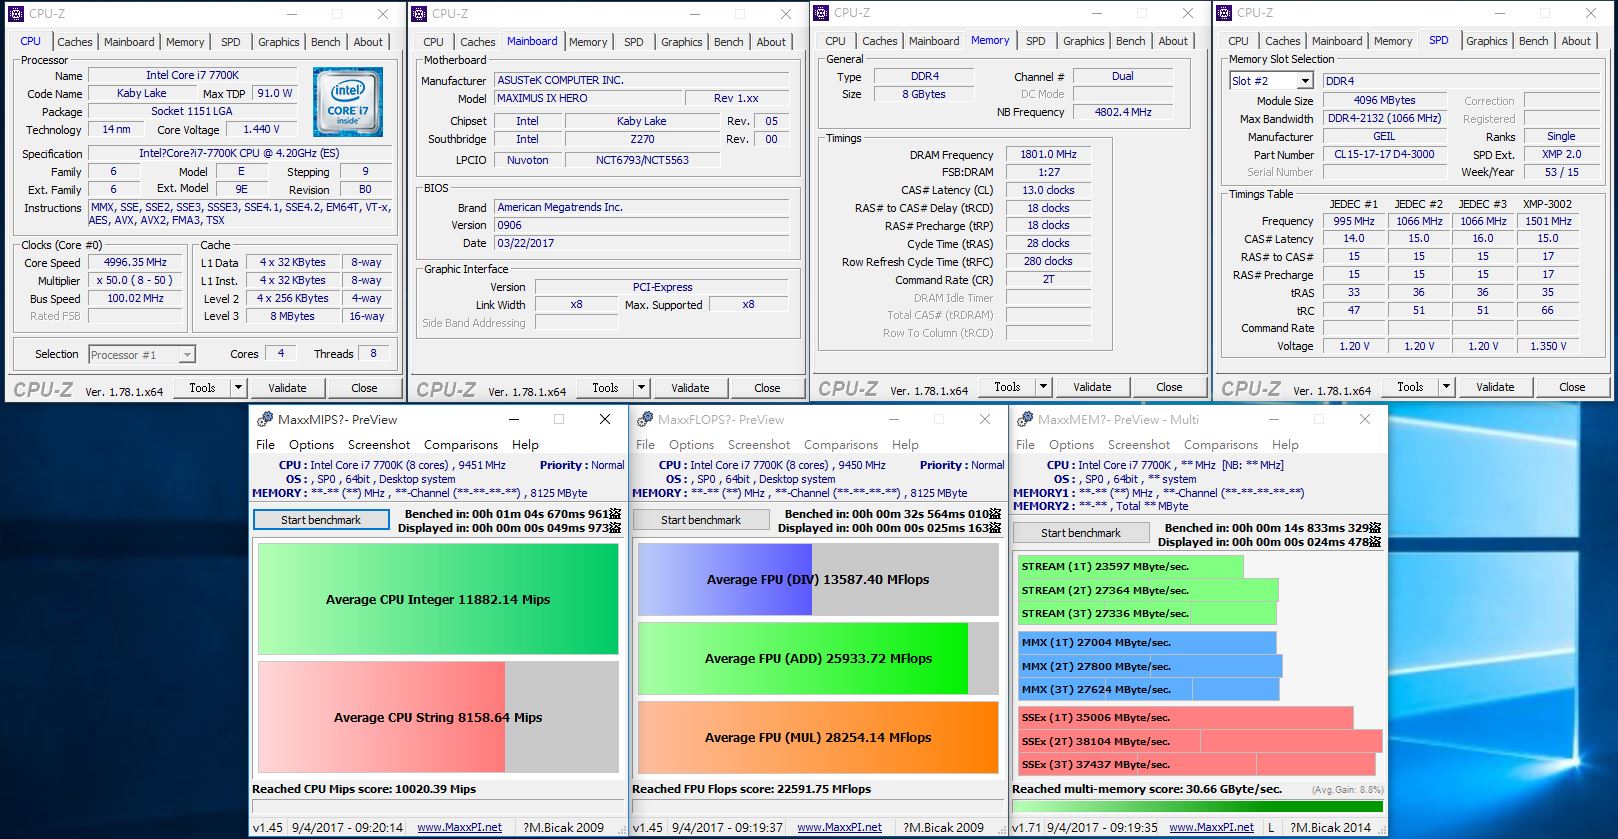Viewport: 1618px width, 839px height.
Task: Click MaxxMEM window title icon
Action: pos(1025,419)
